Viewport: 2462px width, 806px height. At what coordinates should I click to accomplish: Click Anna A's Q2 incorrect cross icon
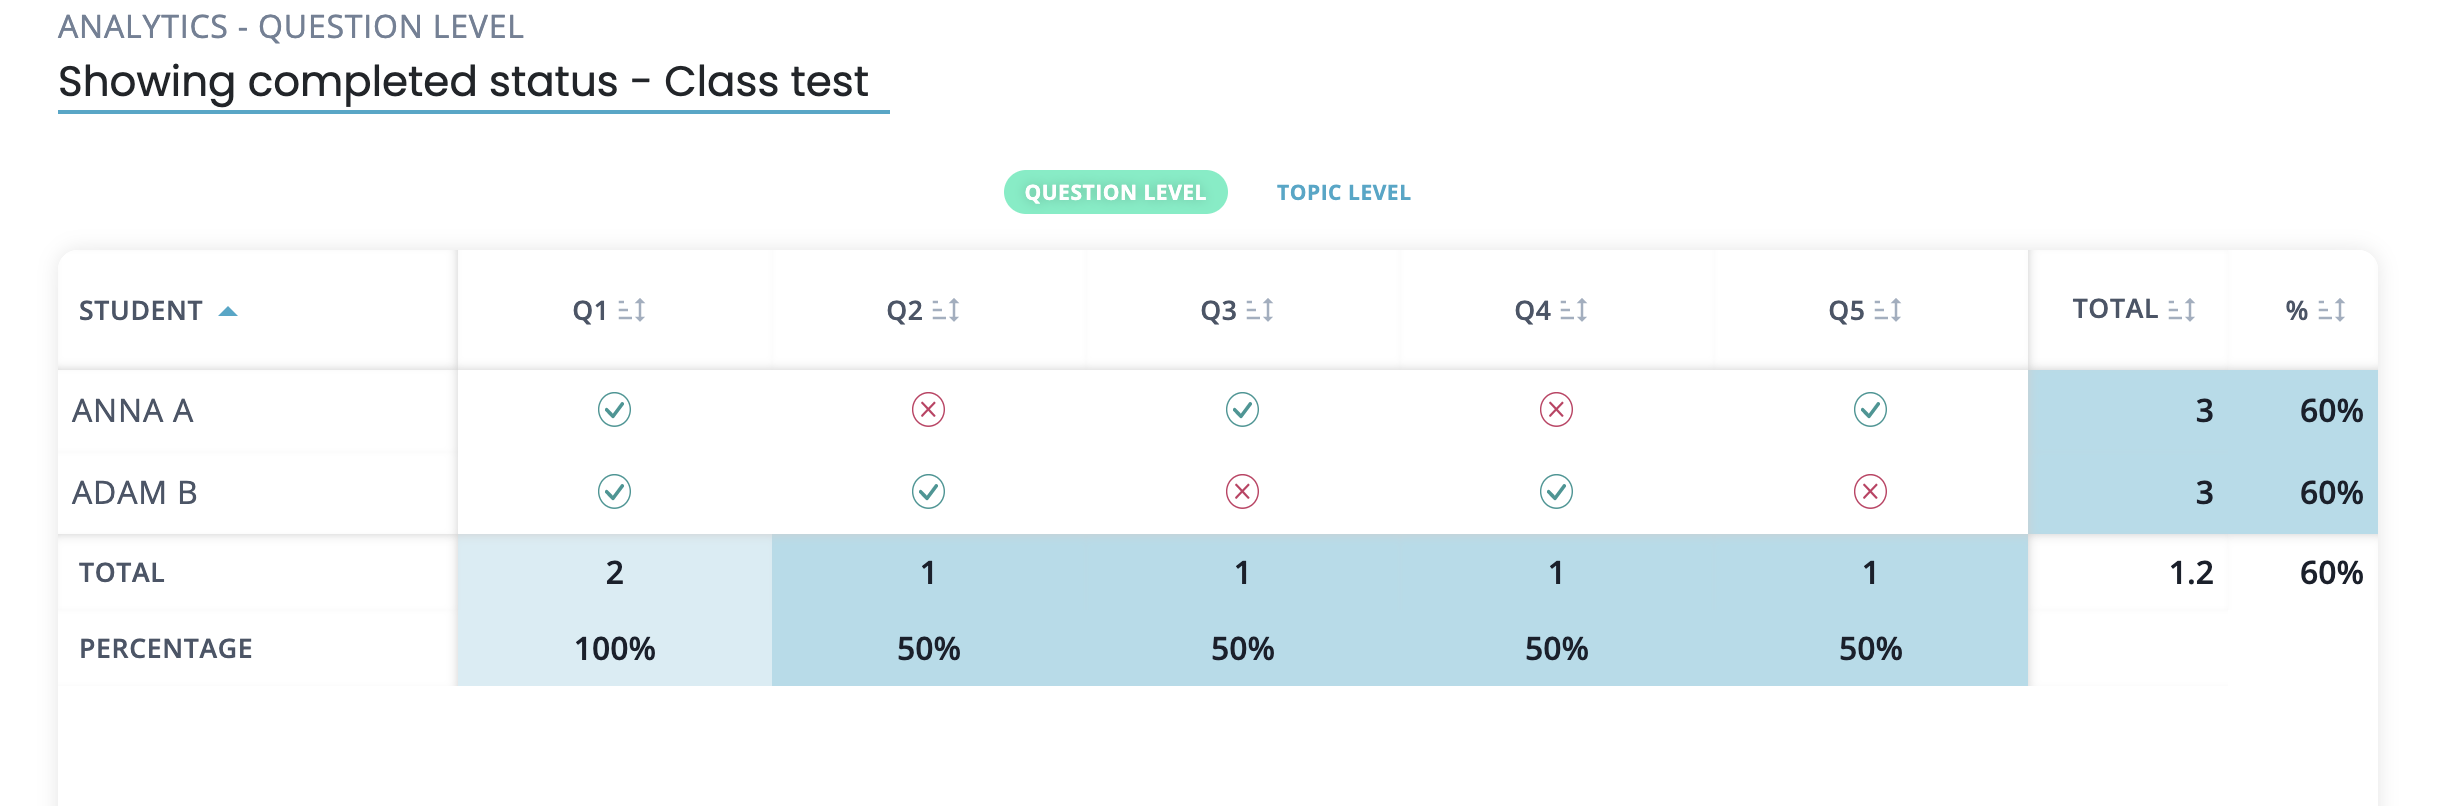click(928, 410)
